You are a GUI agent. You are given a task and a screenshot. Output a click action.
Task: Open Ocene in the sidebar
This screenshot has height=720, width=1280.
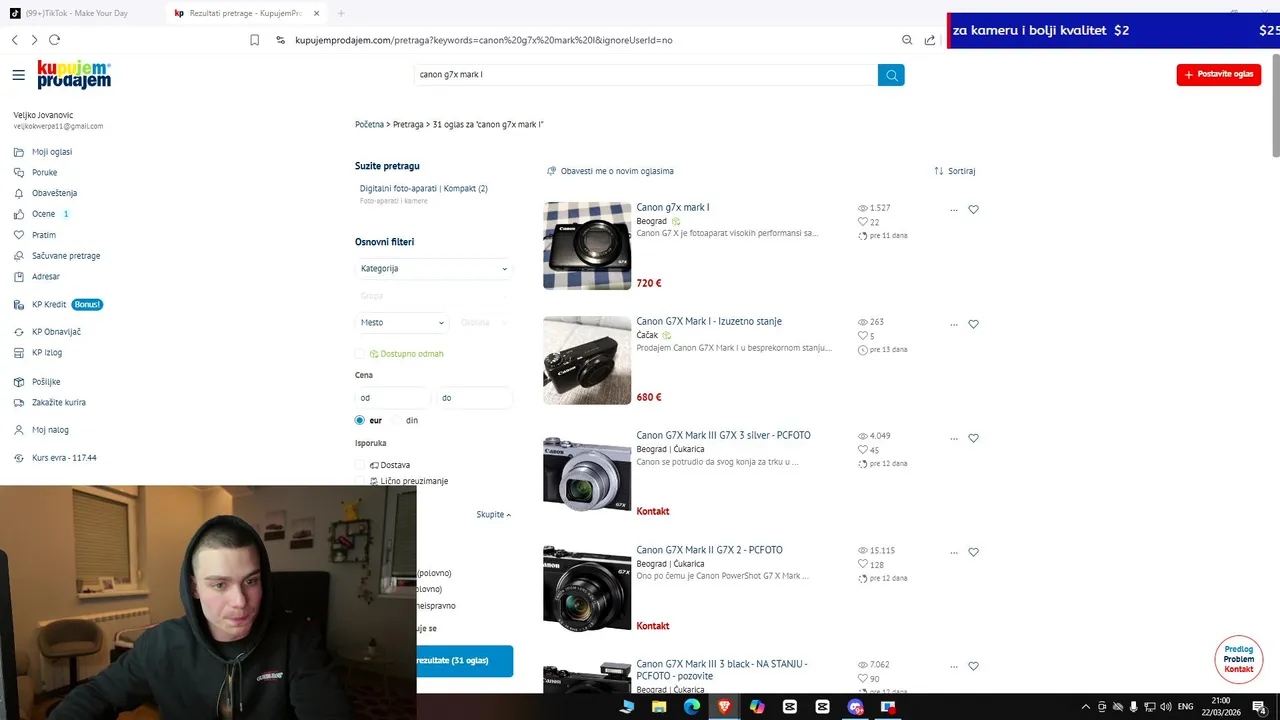43,214
